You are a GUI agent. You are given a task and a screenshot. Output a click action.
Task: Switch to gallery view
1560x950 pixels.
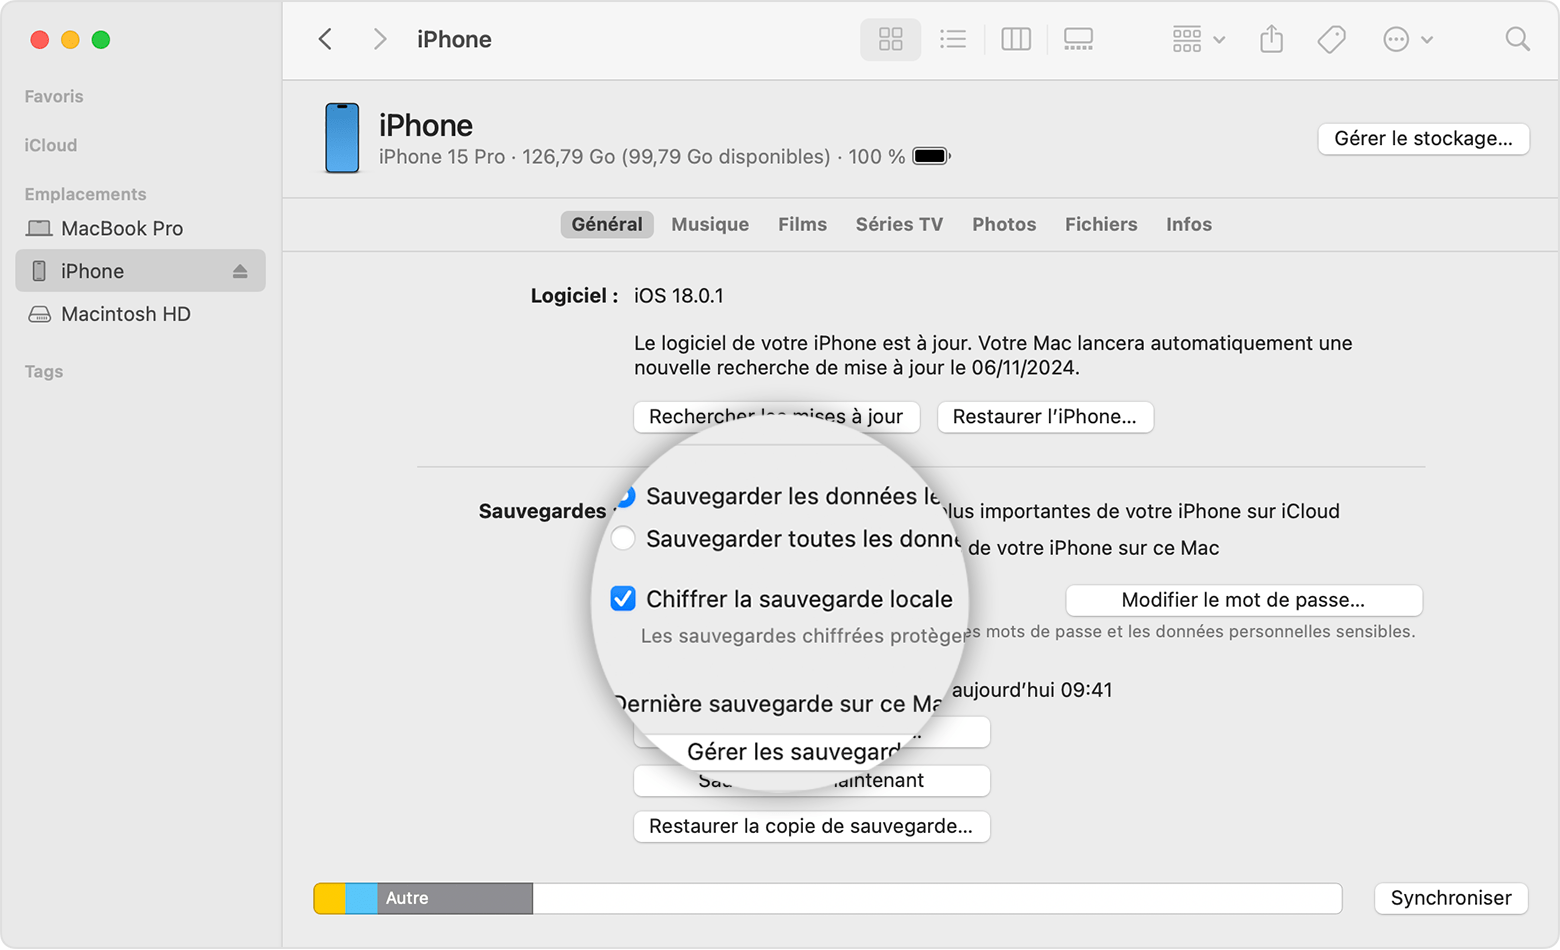tap(1078, 39)
